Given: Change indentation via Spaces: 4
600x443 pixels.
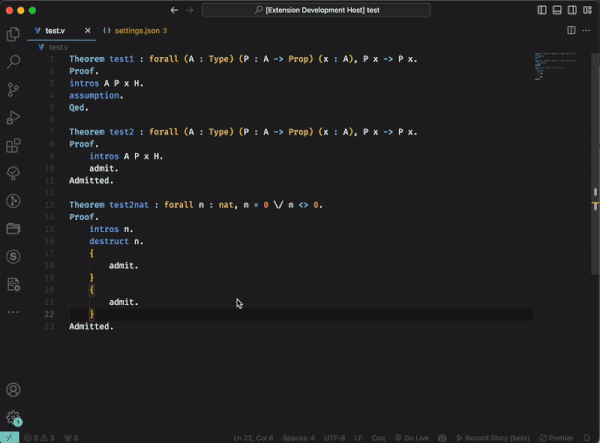Looking at the screenshot, I should coord(298,438).
